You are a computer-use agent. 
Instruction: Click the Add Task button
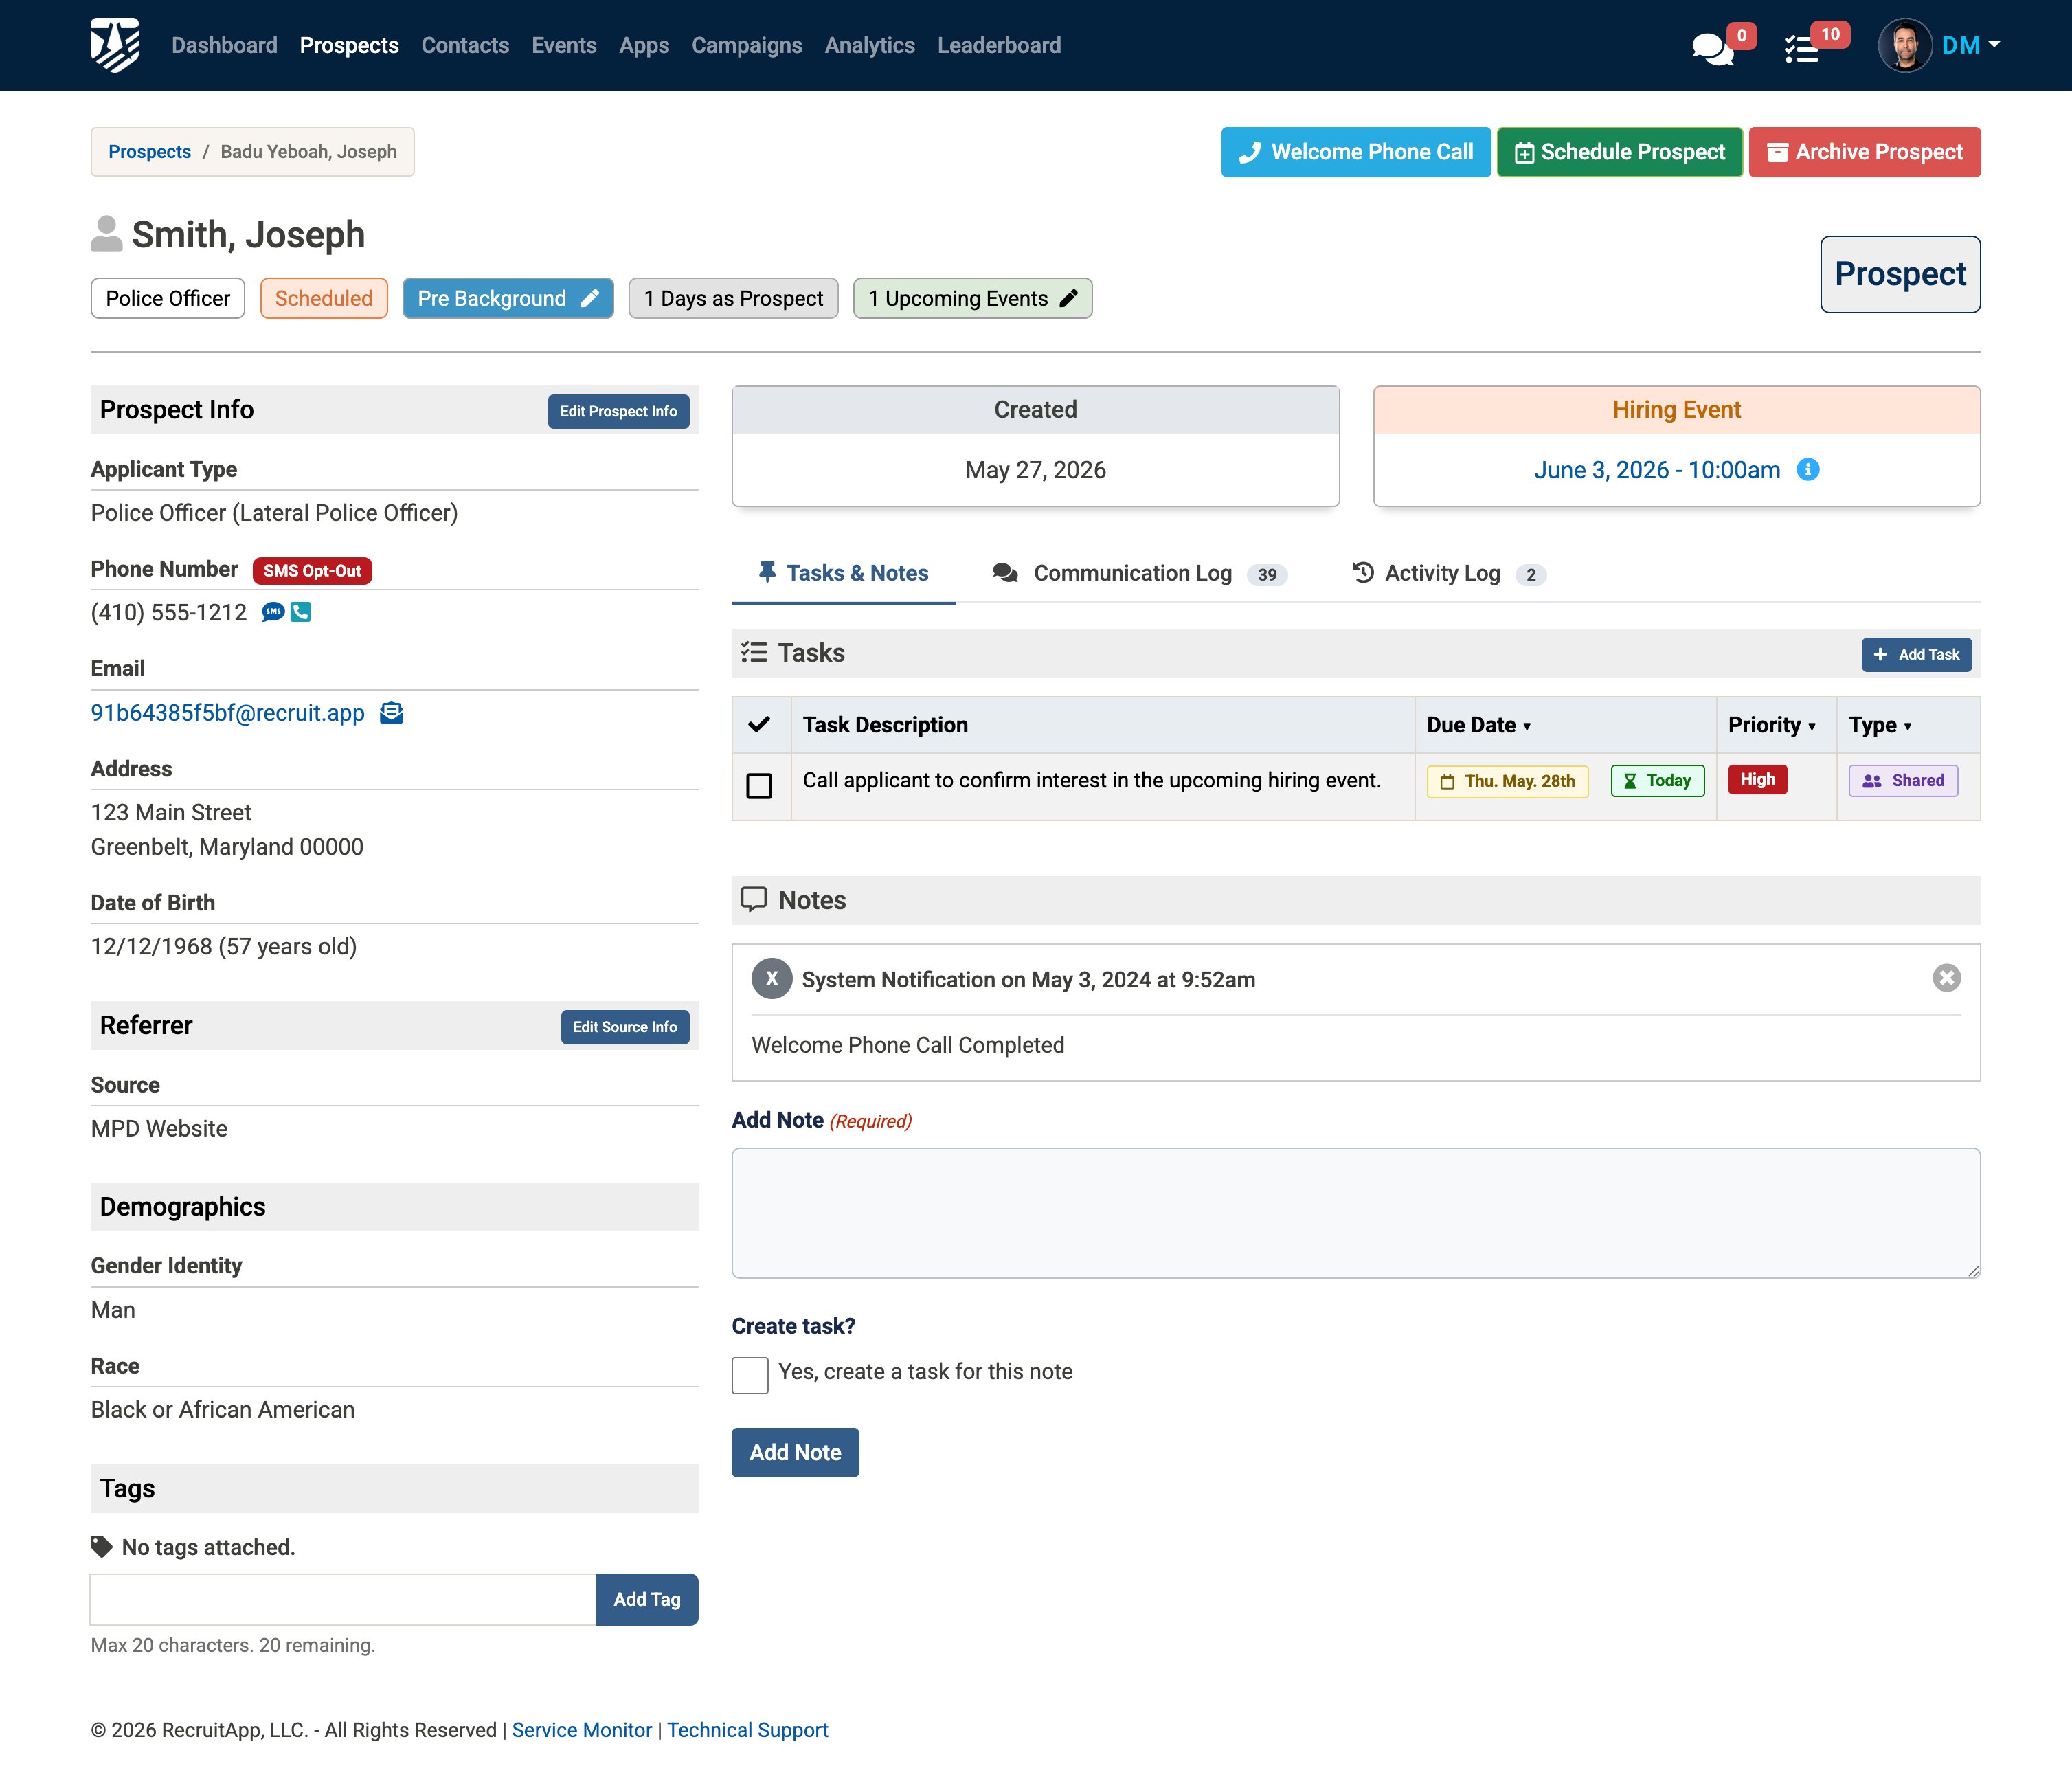(1916, 654)
